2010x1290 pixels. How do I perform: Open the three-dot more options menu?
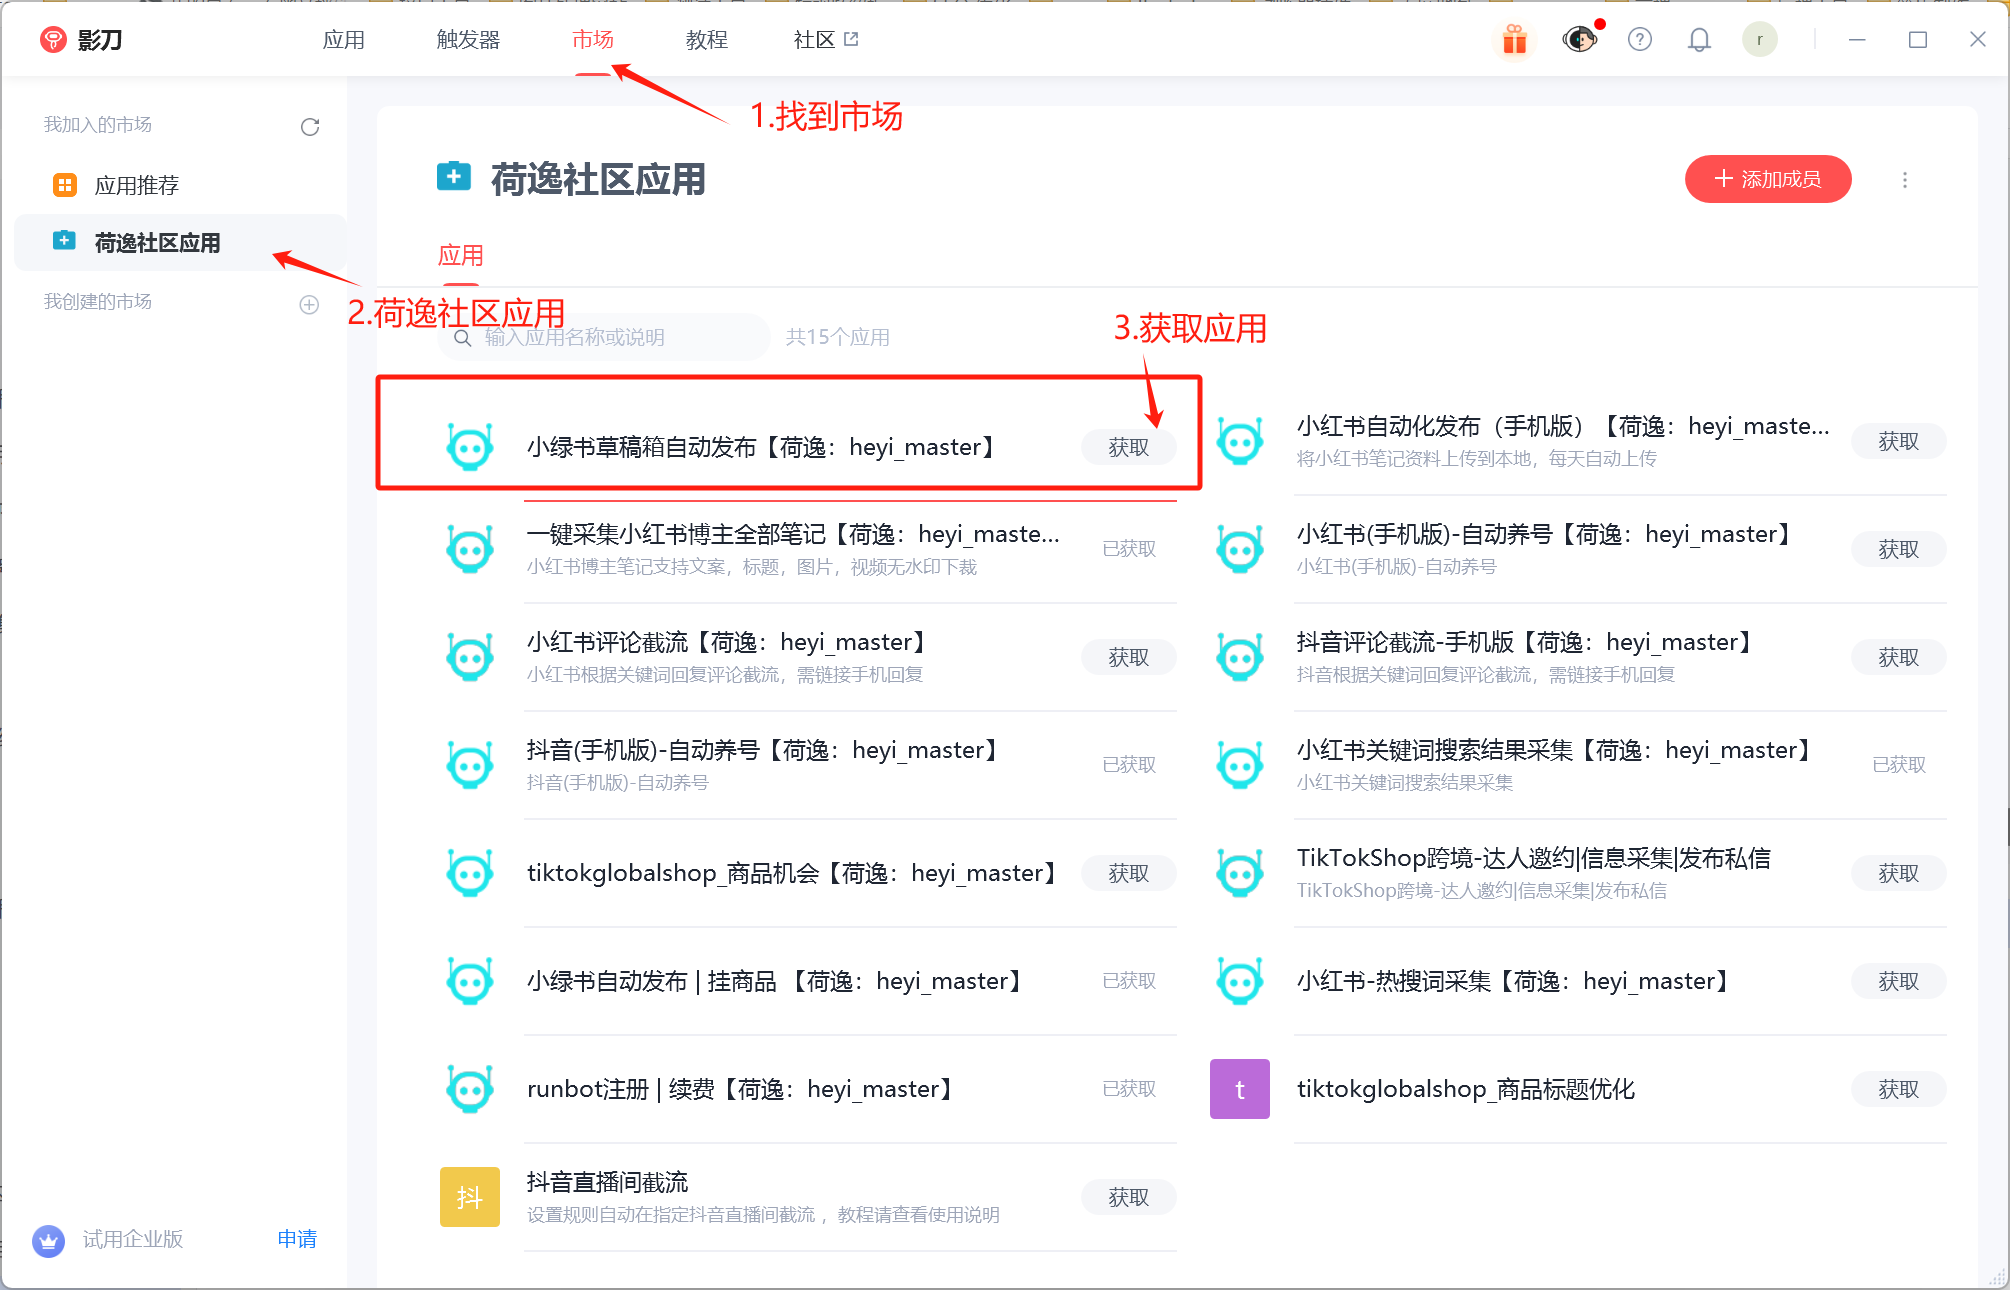(1905, 180)
